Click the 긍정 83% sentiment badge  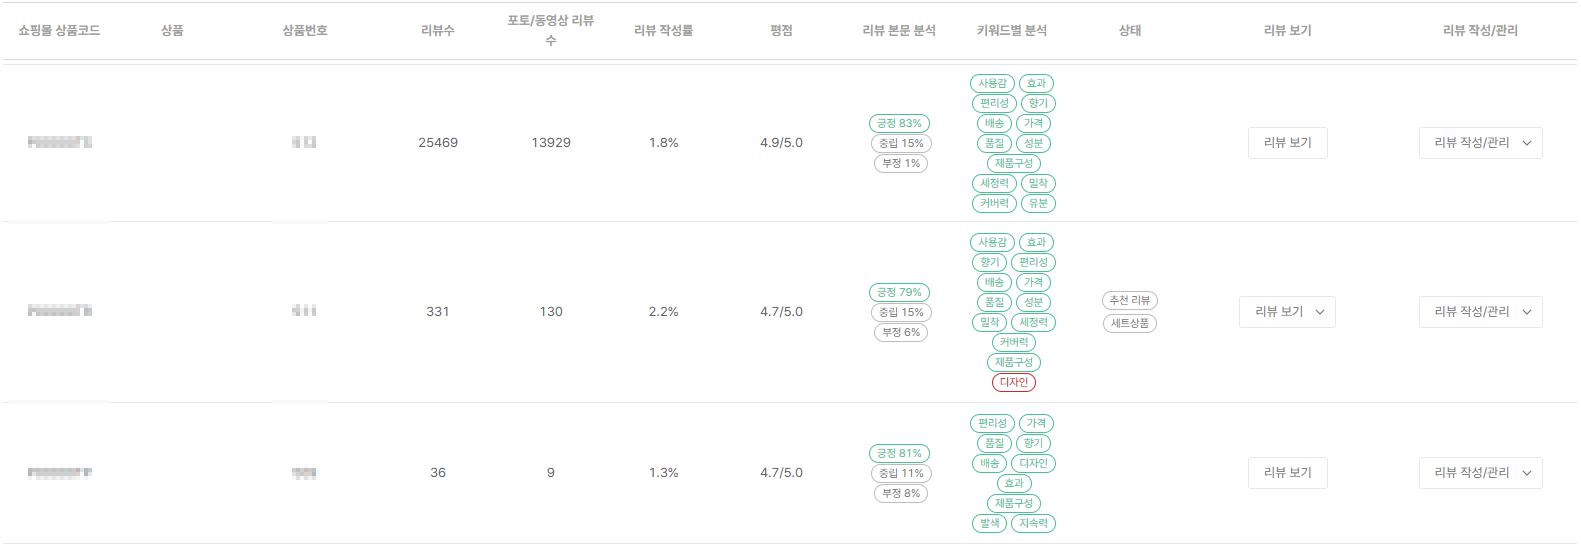point(899,123)
